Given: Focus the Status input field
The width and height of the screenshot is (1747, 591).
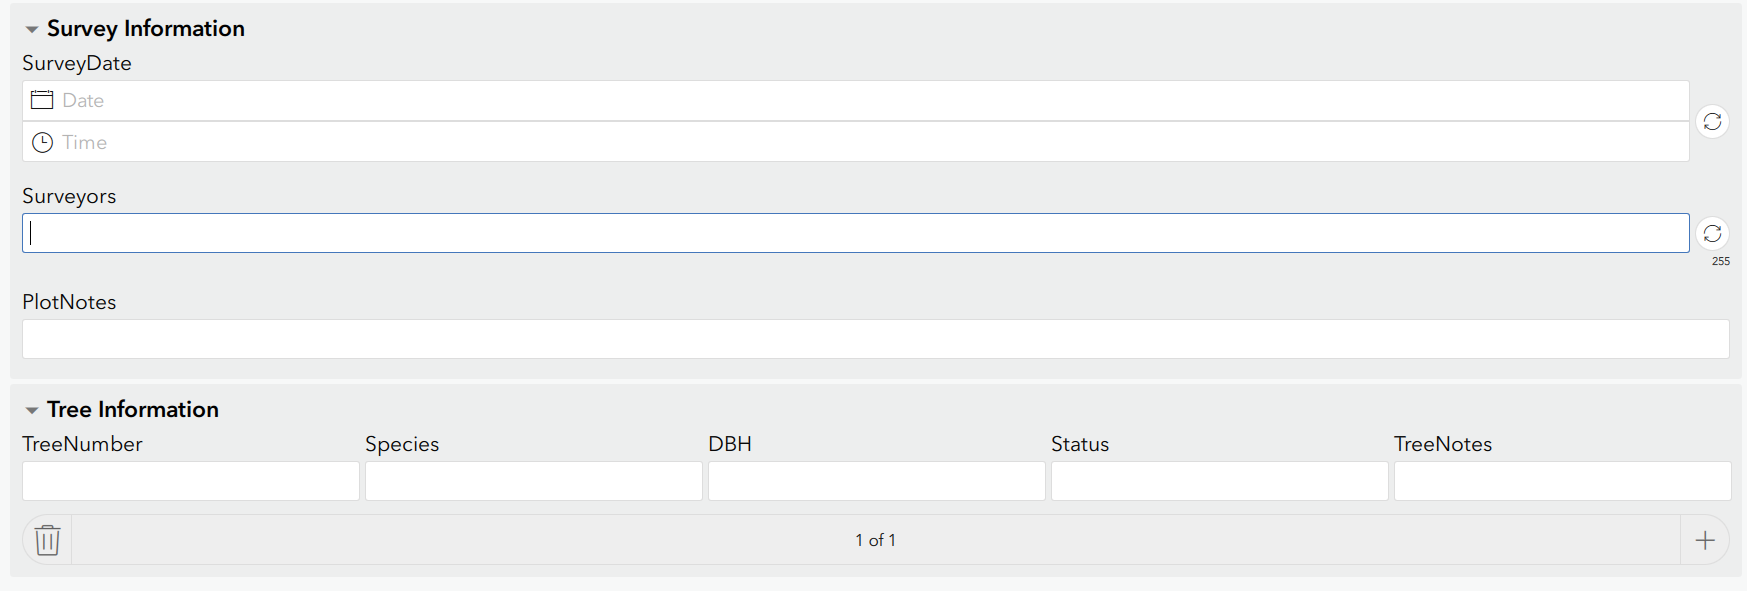Looking at the screenshot, I should [x=1219, y=481].
